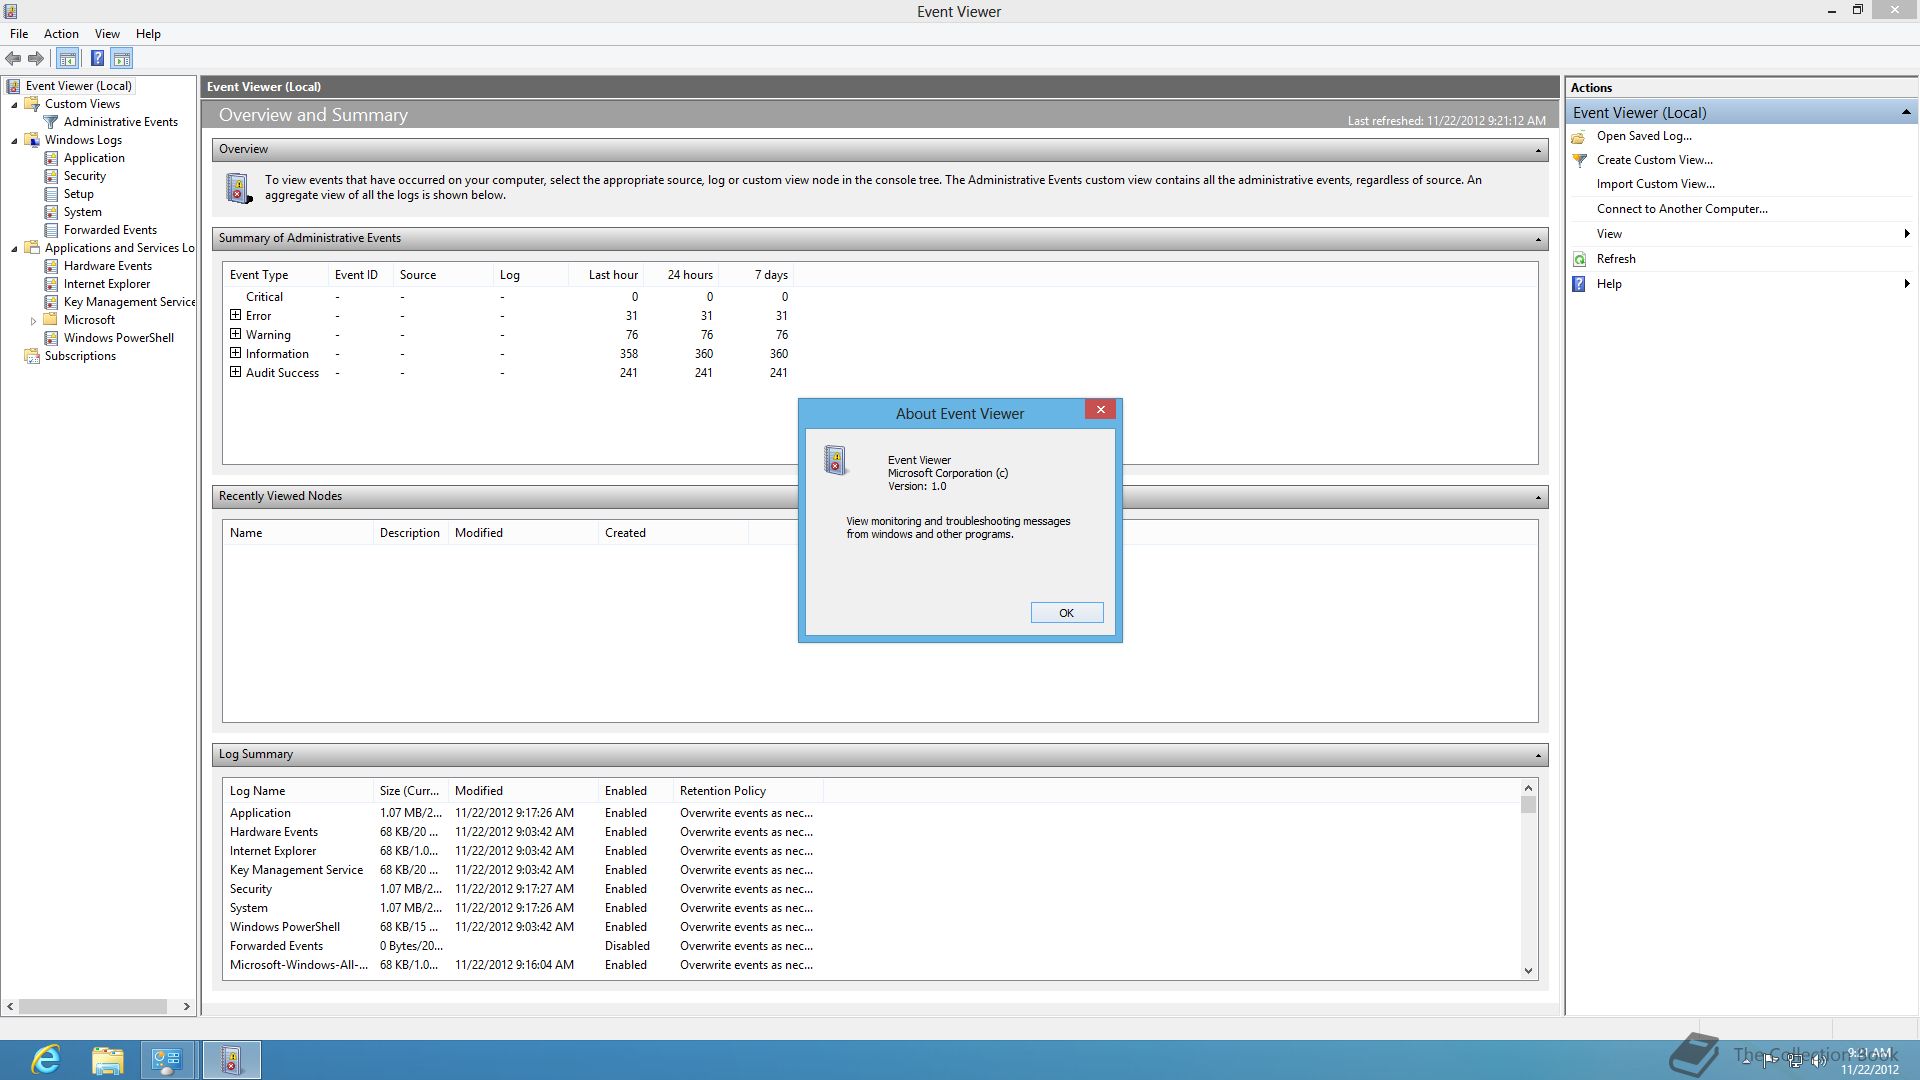
Task: Click the Help icon in Actions pane
Action: point(1579,284)
